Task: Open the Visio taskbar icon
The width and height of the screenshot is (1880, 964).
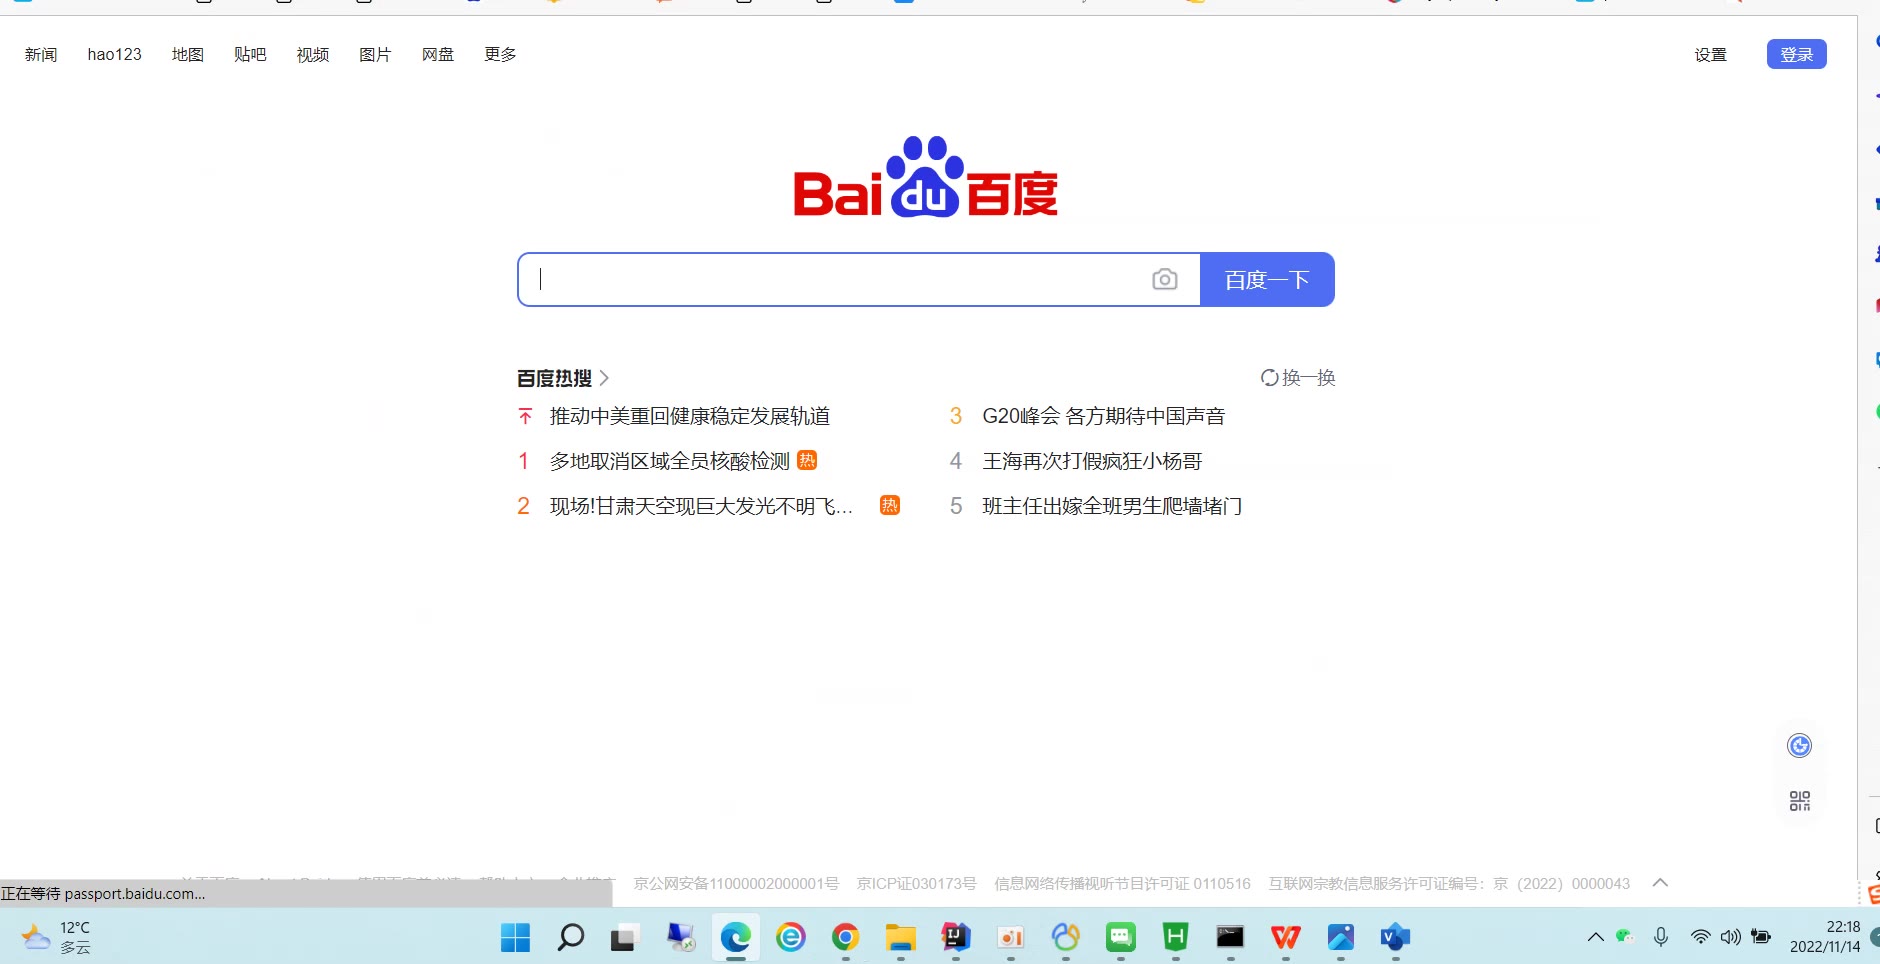Action: (x=1395, y=937)
